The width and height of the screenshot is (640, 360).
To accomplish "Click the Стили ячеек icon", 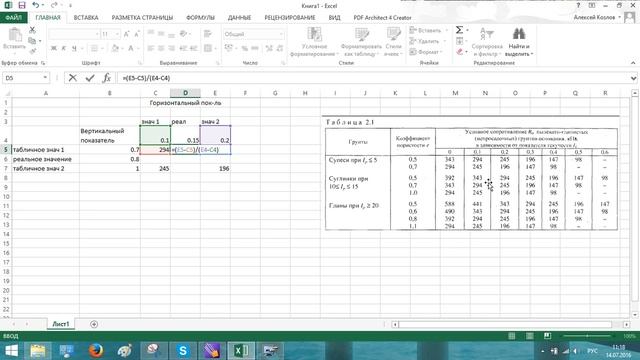I will pyautogui.click(x=393, y=34).
